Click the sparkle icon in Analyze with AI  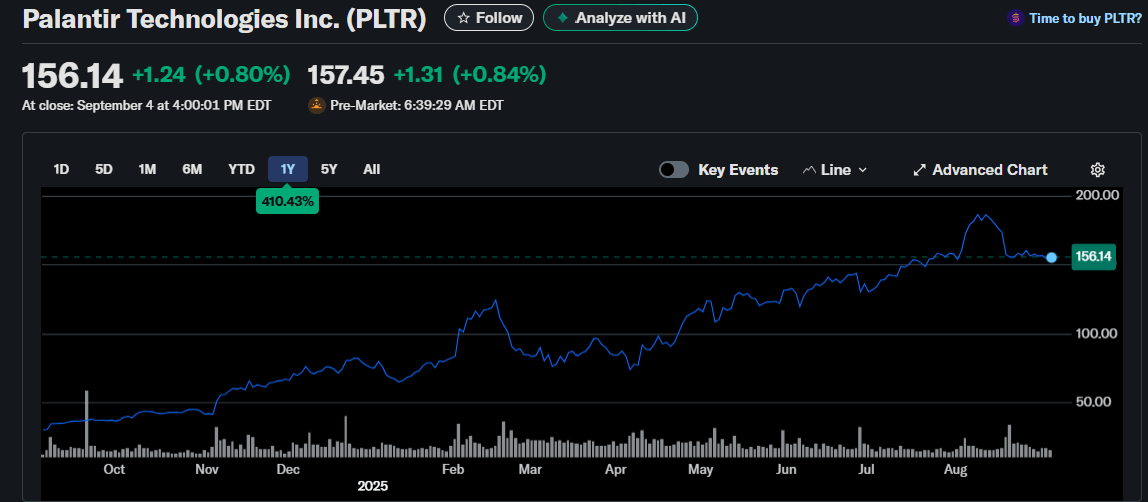point(563,18)
